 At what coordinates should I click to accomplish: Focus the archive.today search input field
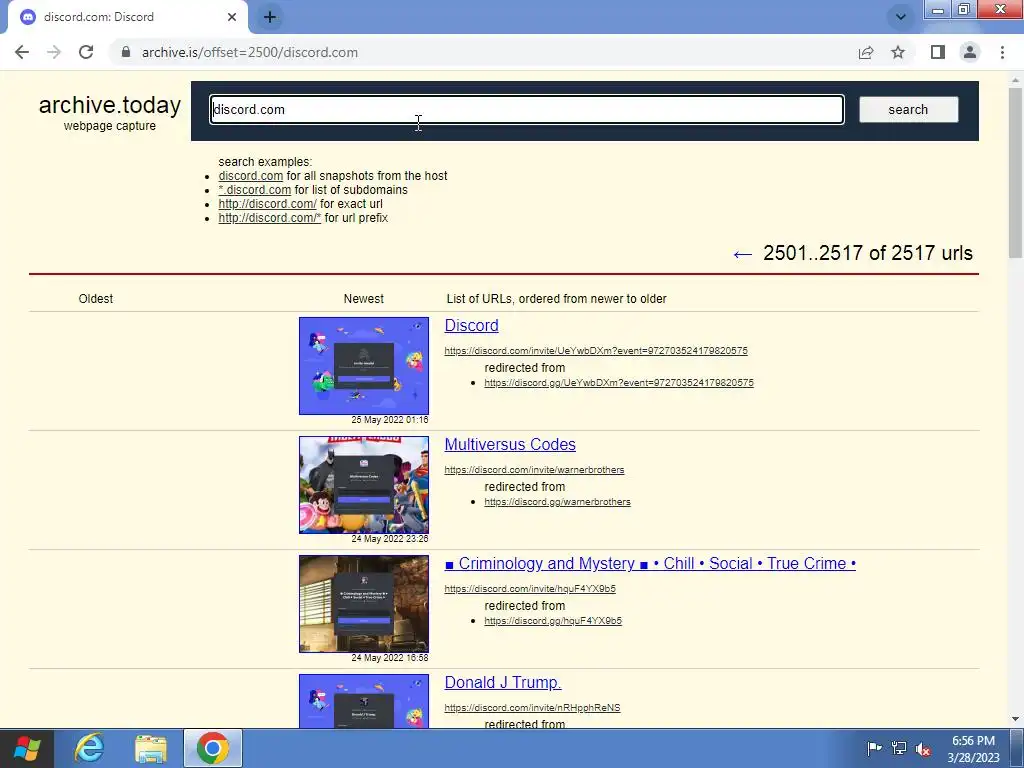point(526,110)
